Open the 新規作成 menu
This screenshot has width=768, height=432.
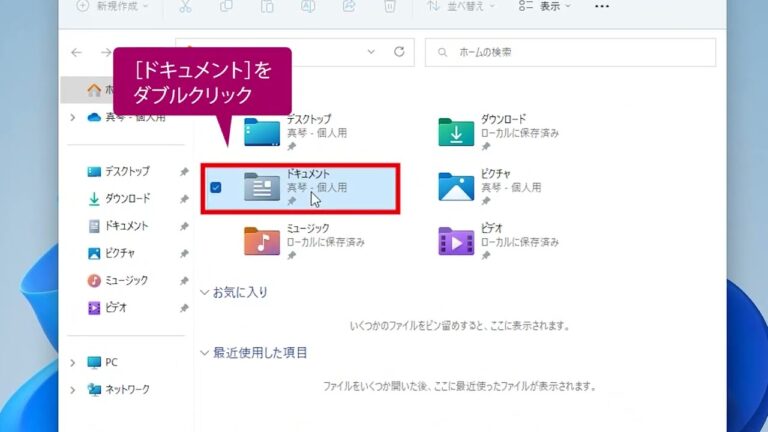112,6
